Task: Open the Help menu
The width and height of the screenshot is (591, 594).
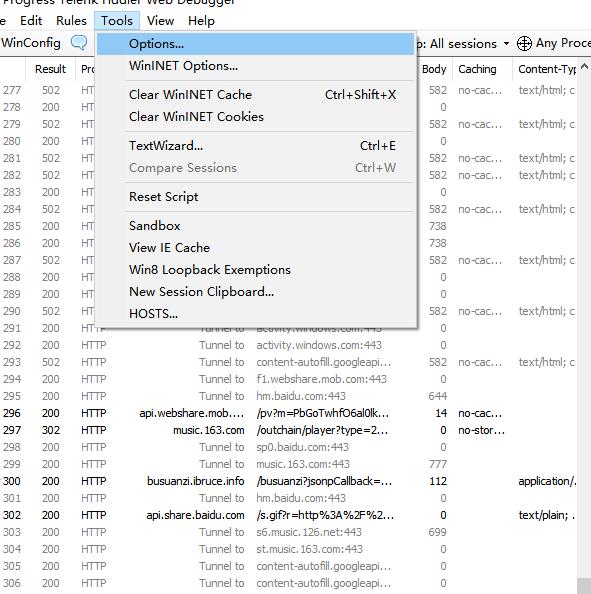Action: [x=201, y=20]
